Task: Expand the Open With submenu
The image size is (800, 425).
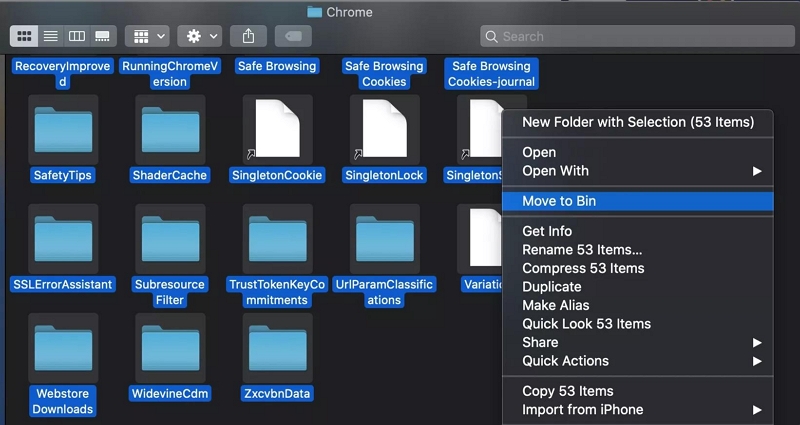Action: (638, 171)
